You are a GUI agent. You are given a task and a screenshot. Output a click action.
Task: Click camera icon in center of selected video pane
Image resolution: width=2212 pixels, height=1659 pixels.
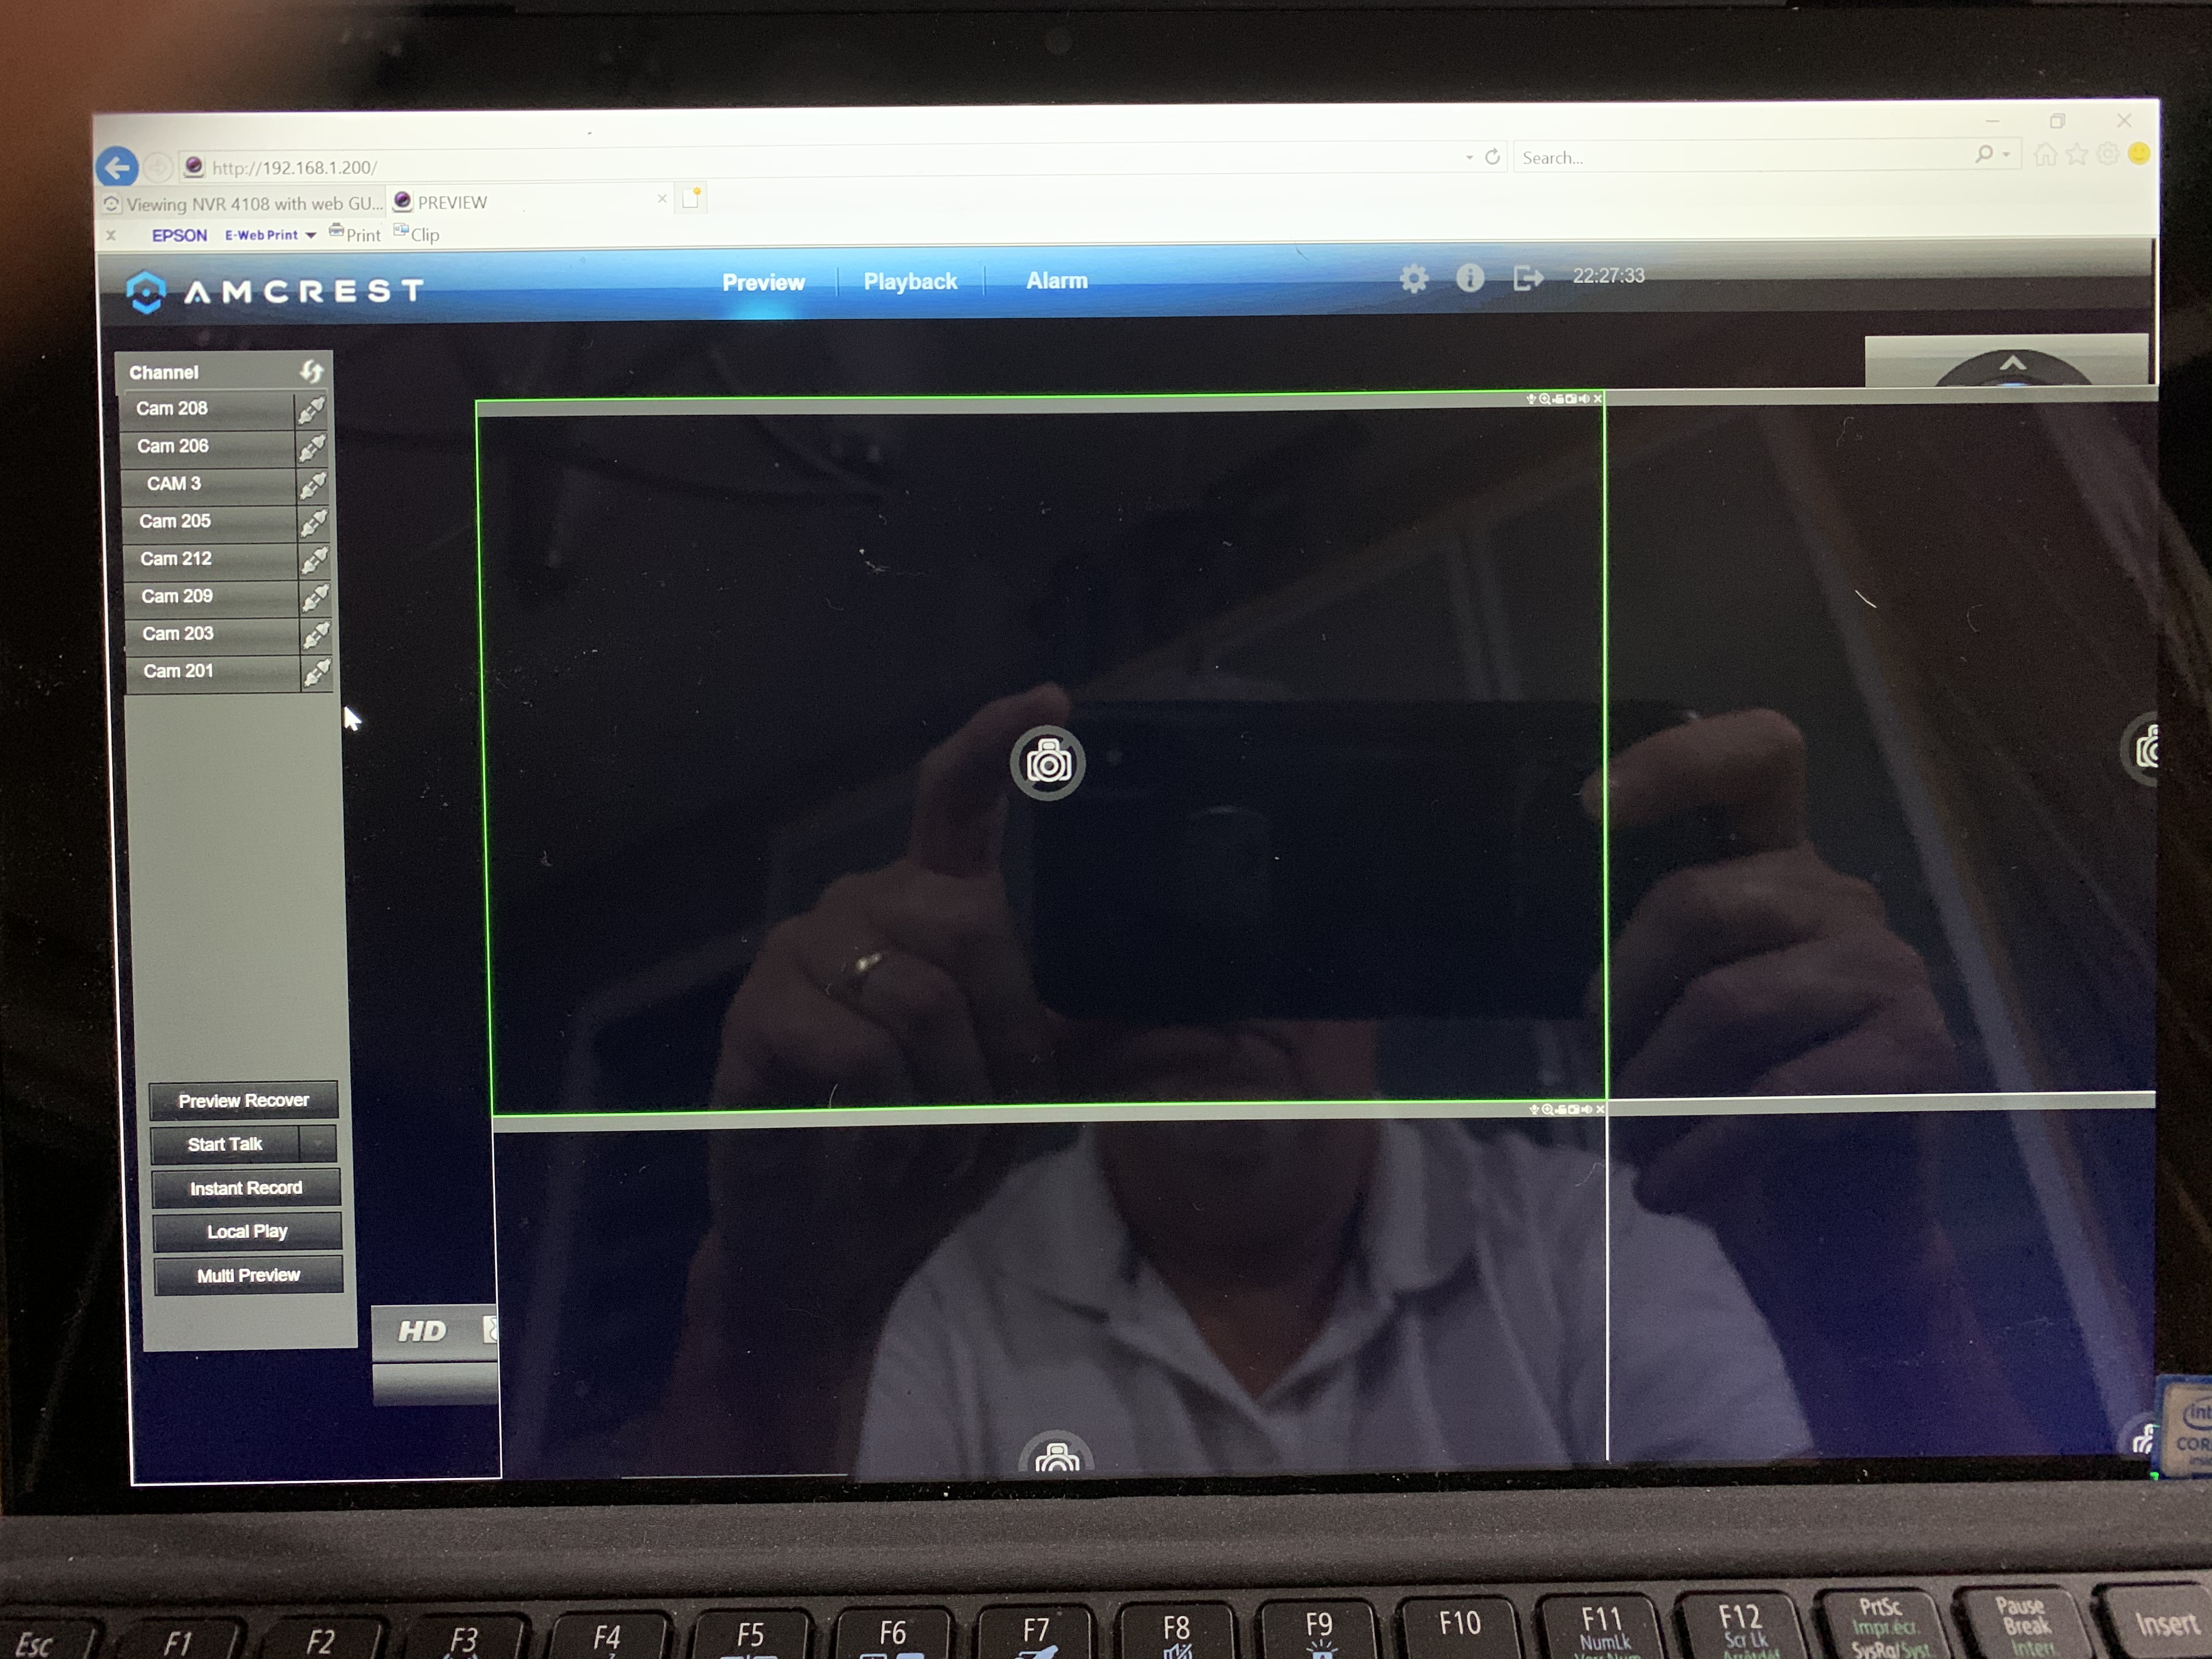(1047, 764)
